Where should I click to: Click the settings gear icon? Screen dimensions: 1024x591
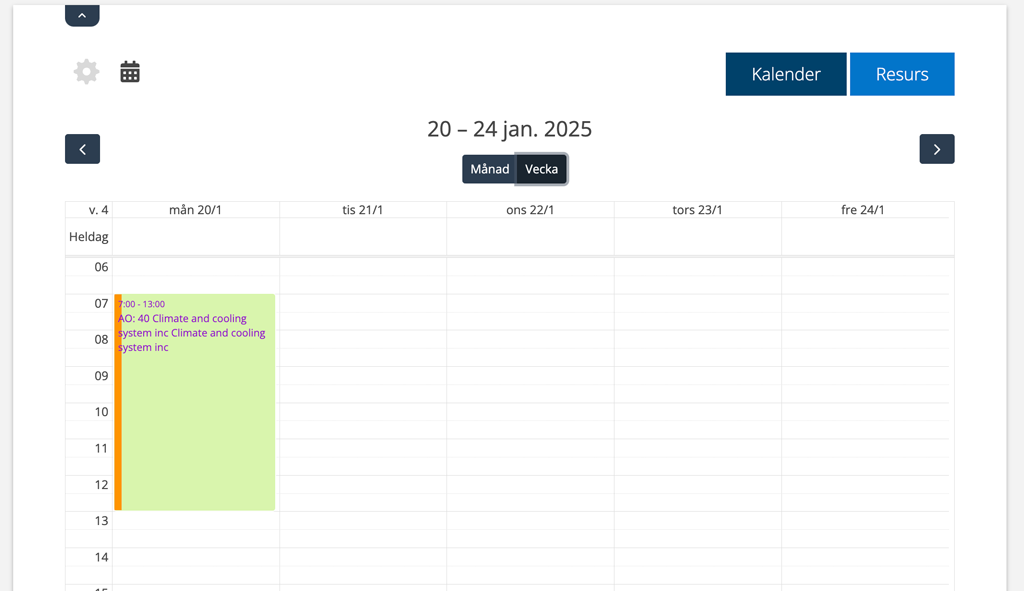(x=87, y=72)
